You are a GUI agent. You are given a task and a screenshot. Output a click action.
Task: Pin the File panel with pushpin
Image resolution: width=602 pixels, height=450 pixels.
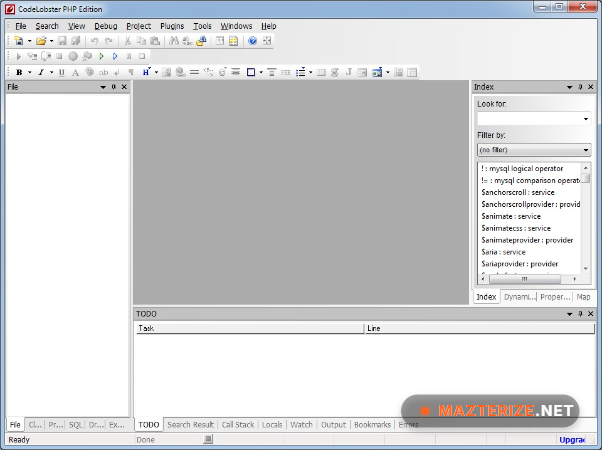pyautogui.click(x=114, y=87)
